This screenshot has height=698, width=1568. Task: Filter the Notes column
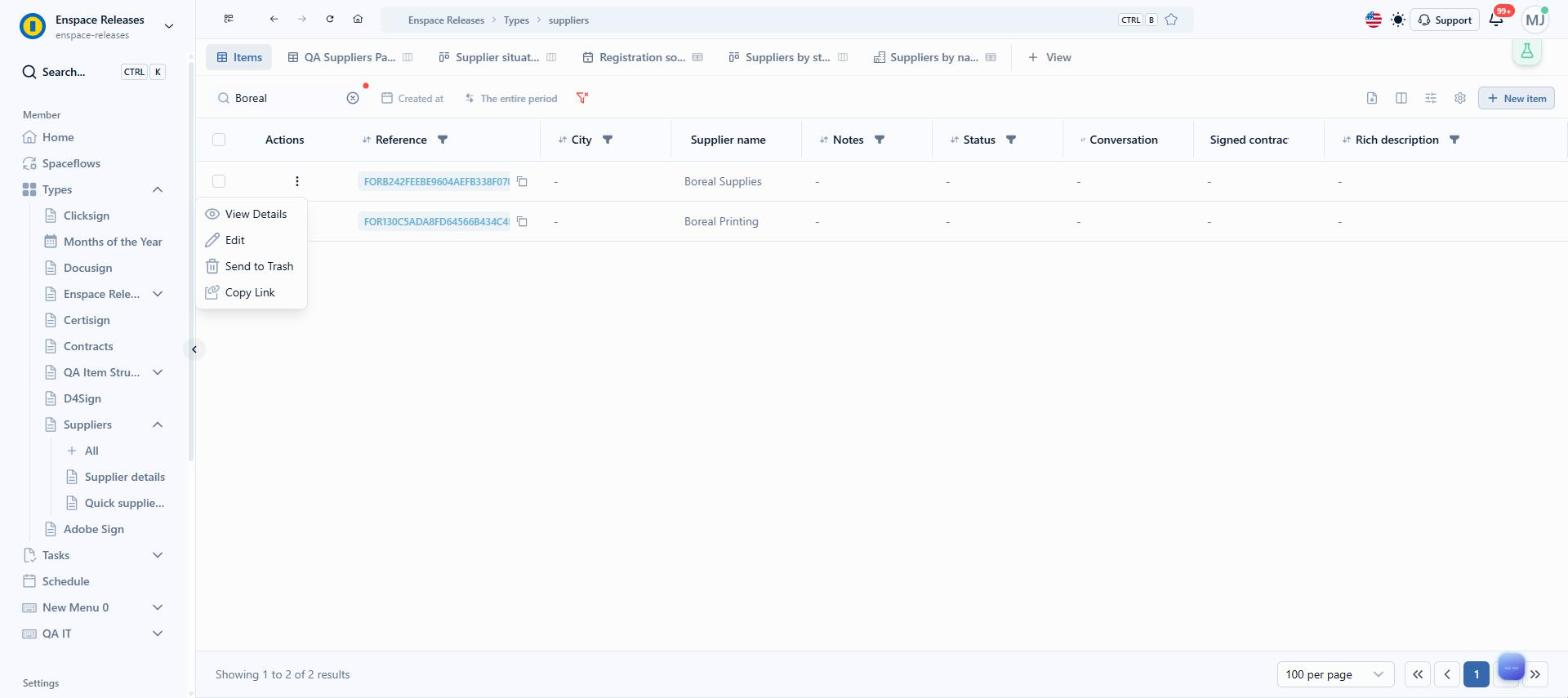coord(879,140)
